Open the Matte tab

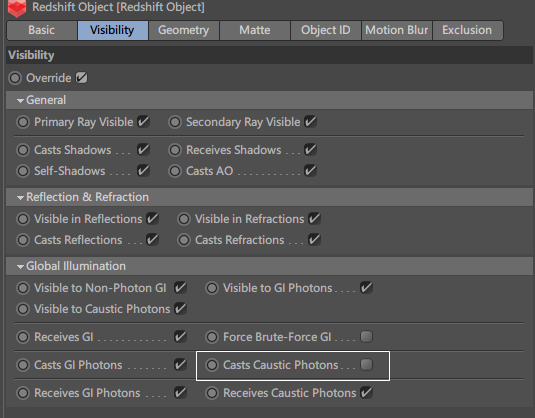(255, 30)
